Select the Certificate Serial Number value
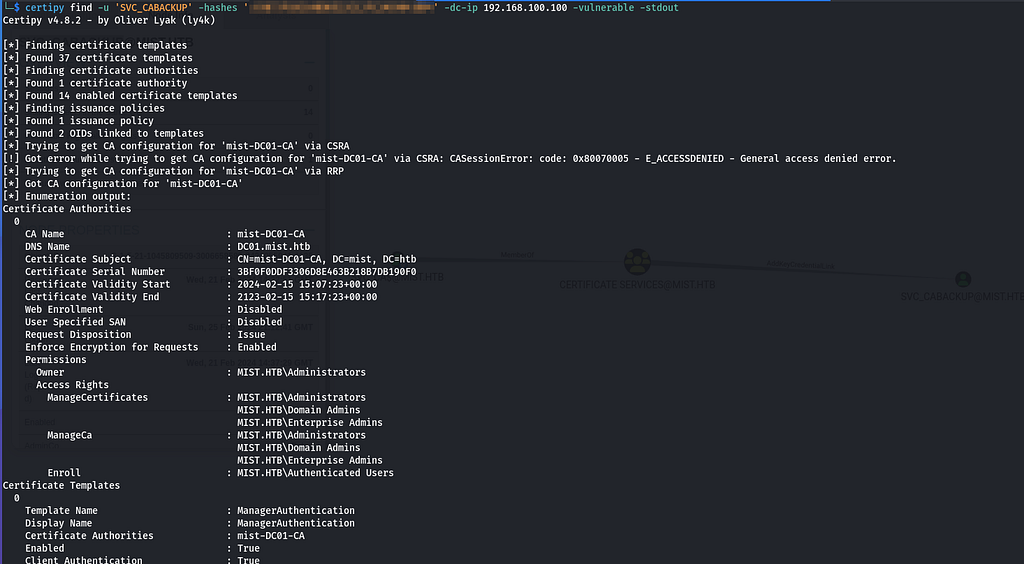 click(327, 272)
